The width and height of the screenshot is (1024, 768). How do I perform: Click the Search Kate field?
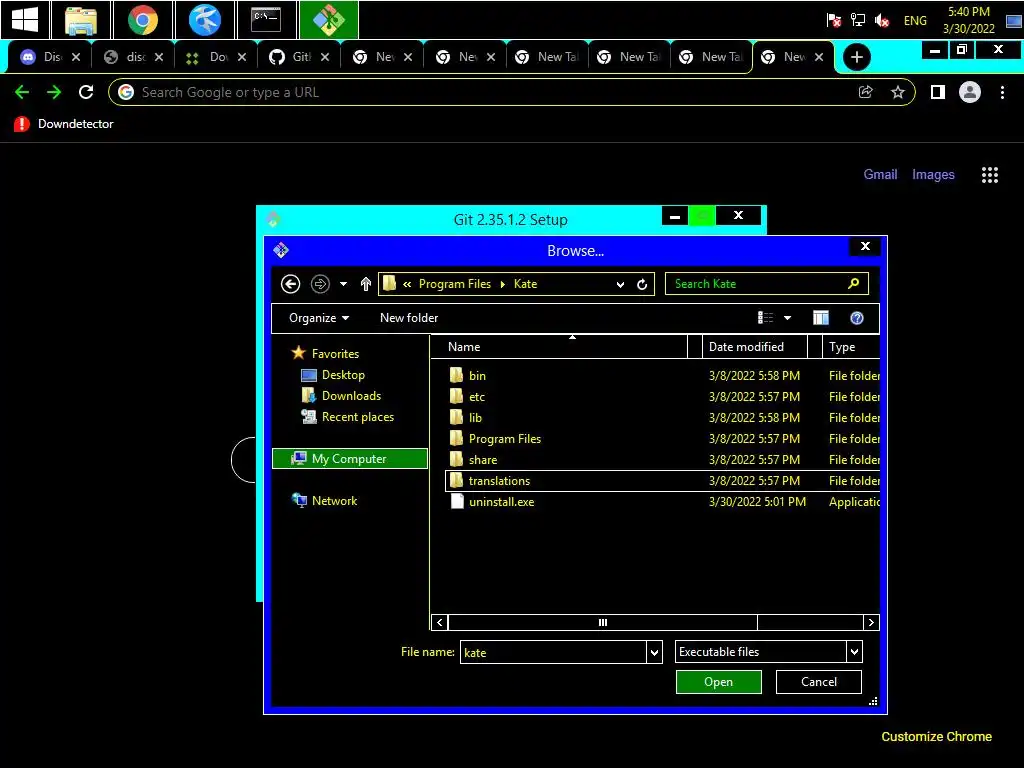click(767, 284)
